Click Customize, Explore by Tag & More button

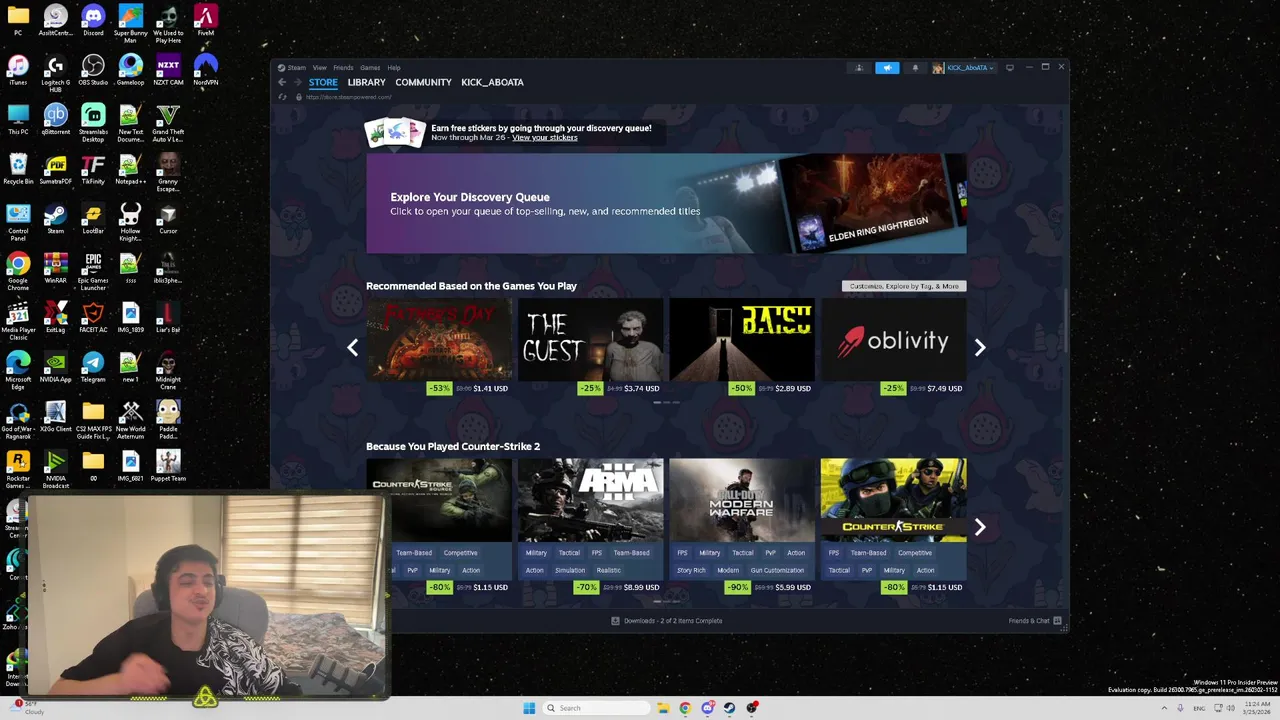coord(904,286)
